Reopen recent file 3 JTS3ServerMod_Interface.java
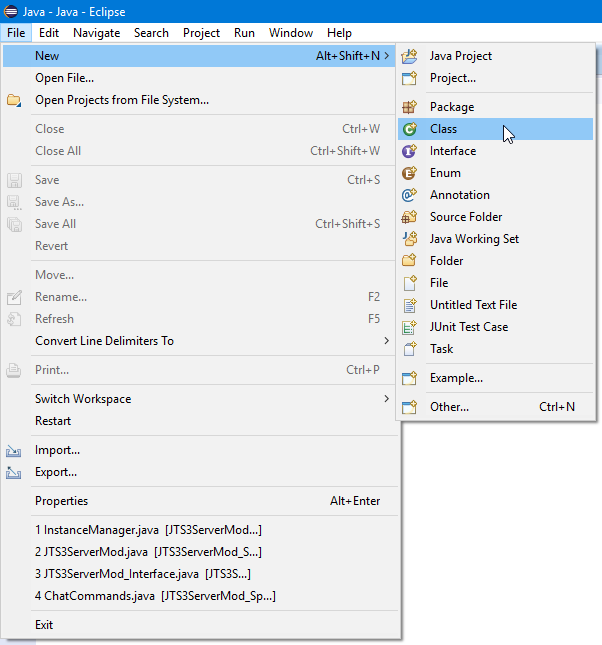The height and width of the screenshot is (645, 602). point(199,574)
